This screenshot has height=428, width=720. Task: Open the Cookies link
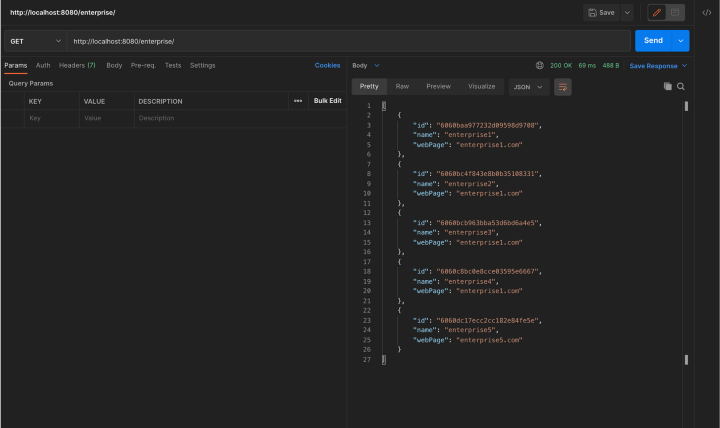coord(327,66)
